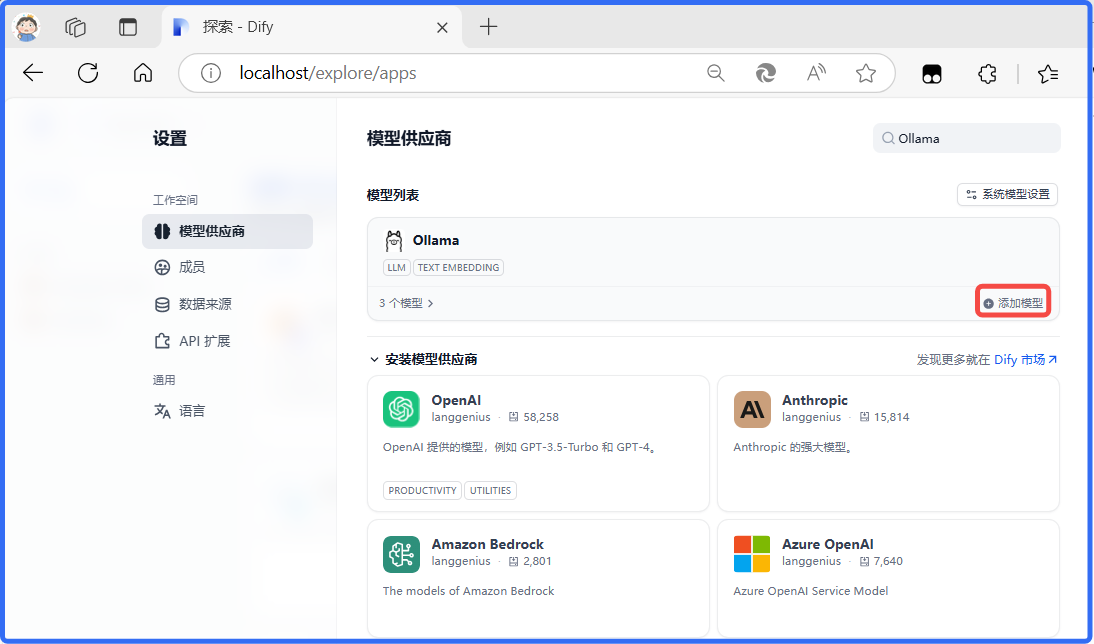Viewport: 1094px width, 644px height.
Task: Click the 模型列表 heading
Action: pos(393,195)
